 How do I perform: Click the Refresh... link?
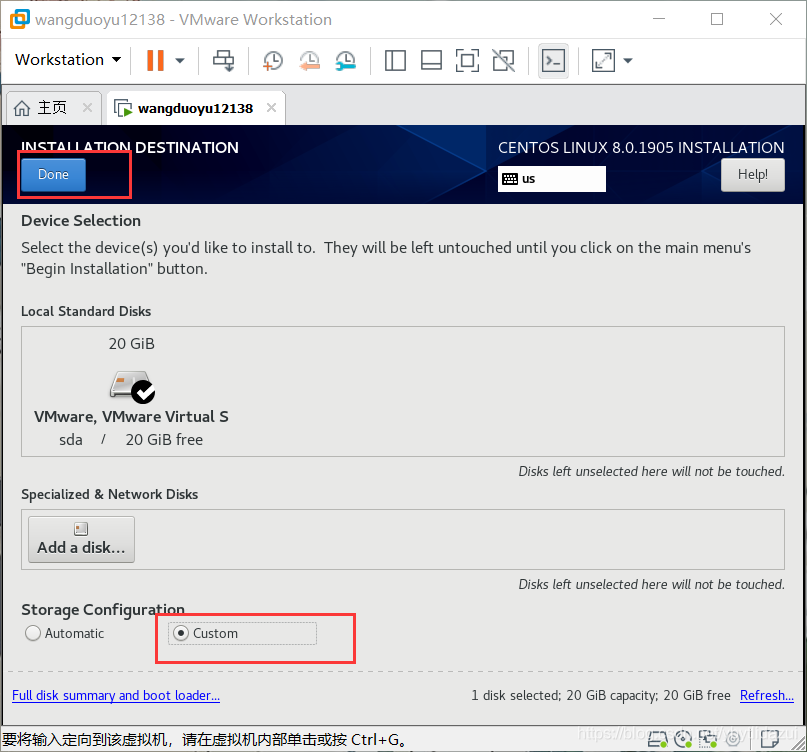[766, 695]
